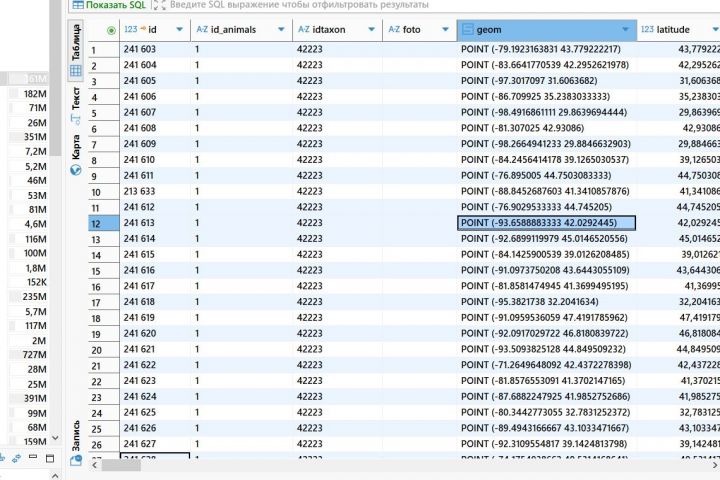Select id_animals cell in row 241 620
The height and width of the screenshot is (480, 720).
click(x=242, y=333)
